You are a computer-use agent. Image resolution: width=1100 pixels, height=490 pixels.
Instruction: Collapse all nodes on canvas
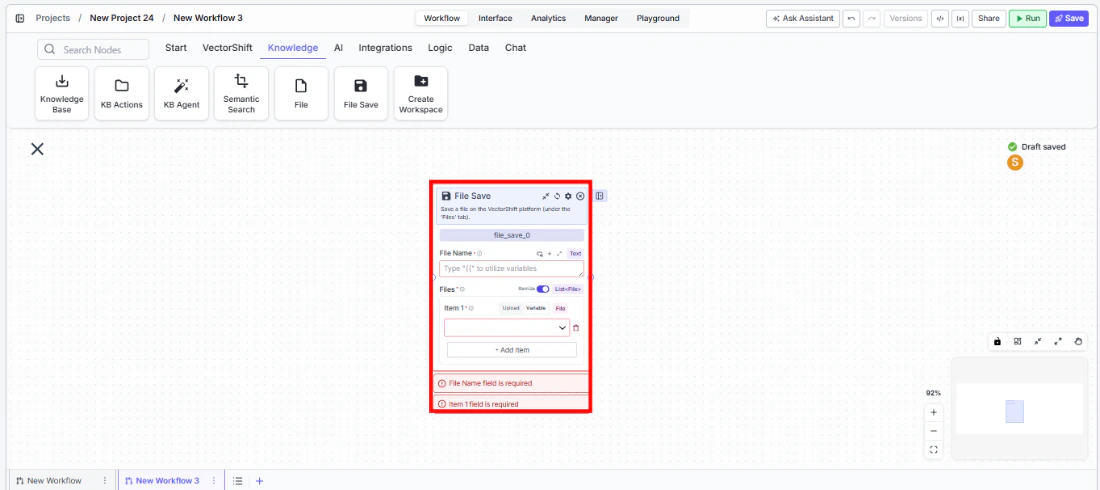[x=1038, y=341]
